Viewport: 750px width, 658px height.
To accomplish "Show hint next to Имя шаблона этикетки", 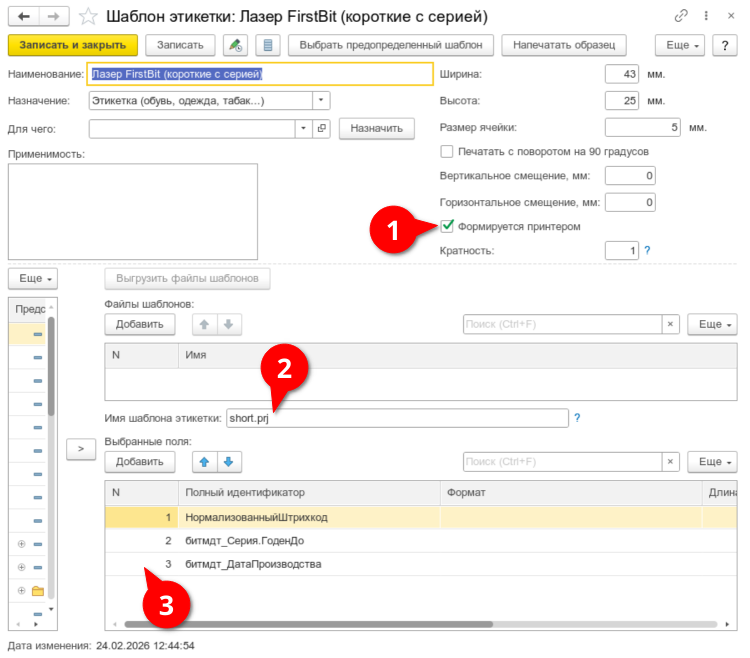I will [x=577, y=417].
